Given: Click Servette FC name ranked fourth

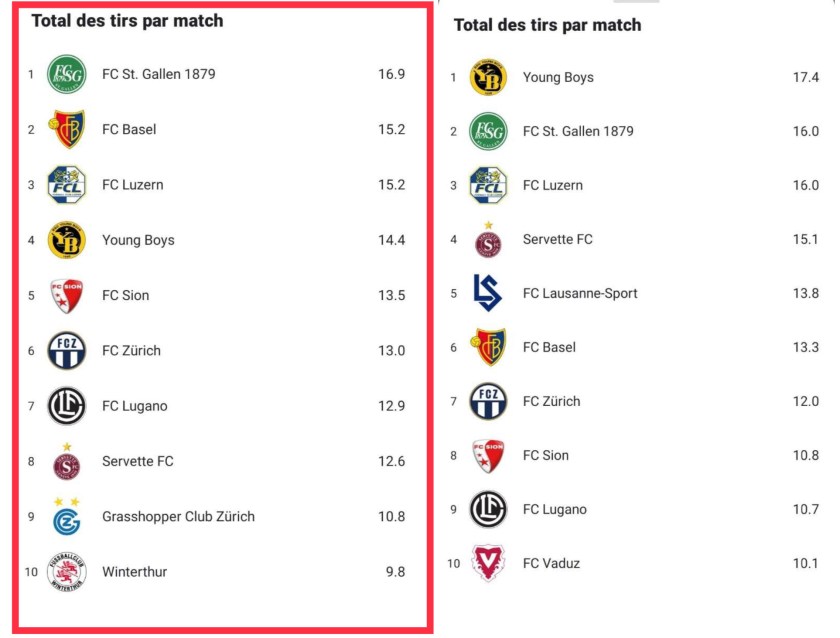Looking at the screenshot, I should (x=557, y=239).
